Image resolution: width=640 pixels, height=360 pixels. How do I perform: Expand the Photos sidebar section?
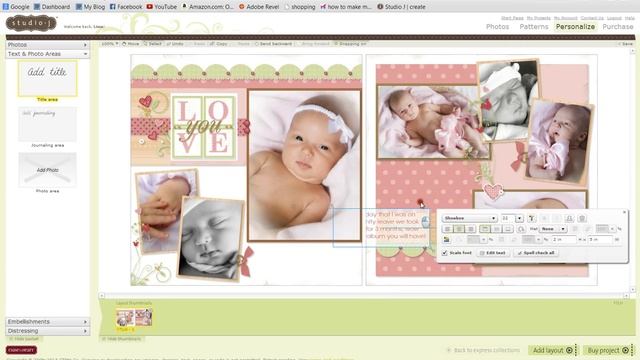47,44
